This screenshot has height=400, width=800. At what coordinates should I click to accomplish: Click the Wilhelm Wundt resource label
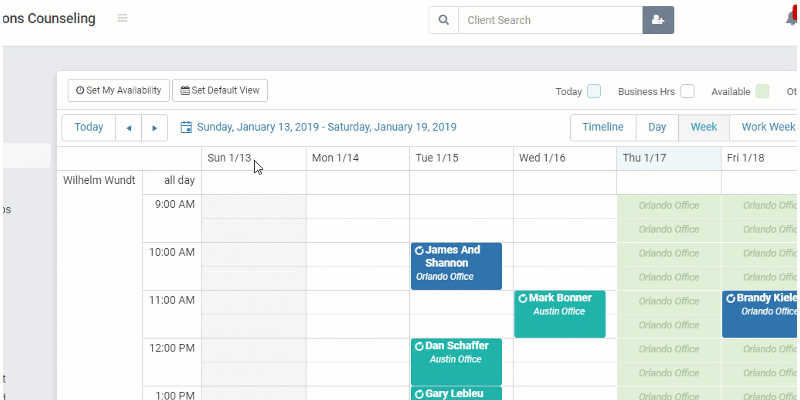pyautogui.click(x=99, y=180)
